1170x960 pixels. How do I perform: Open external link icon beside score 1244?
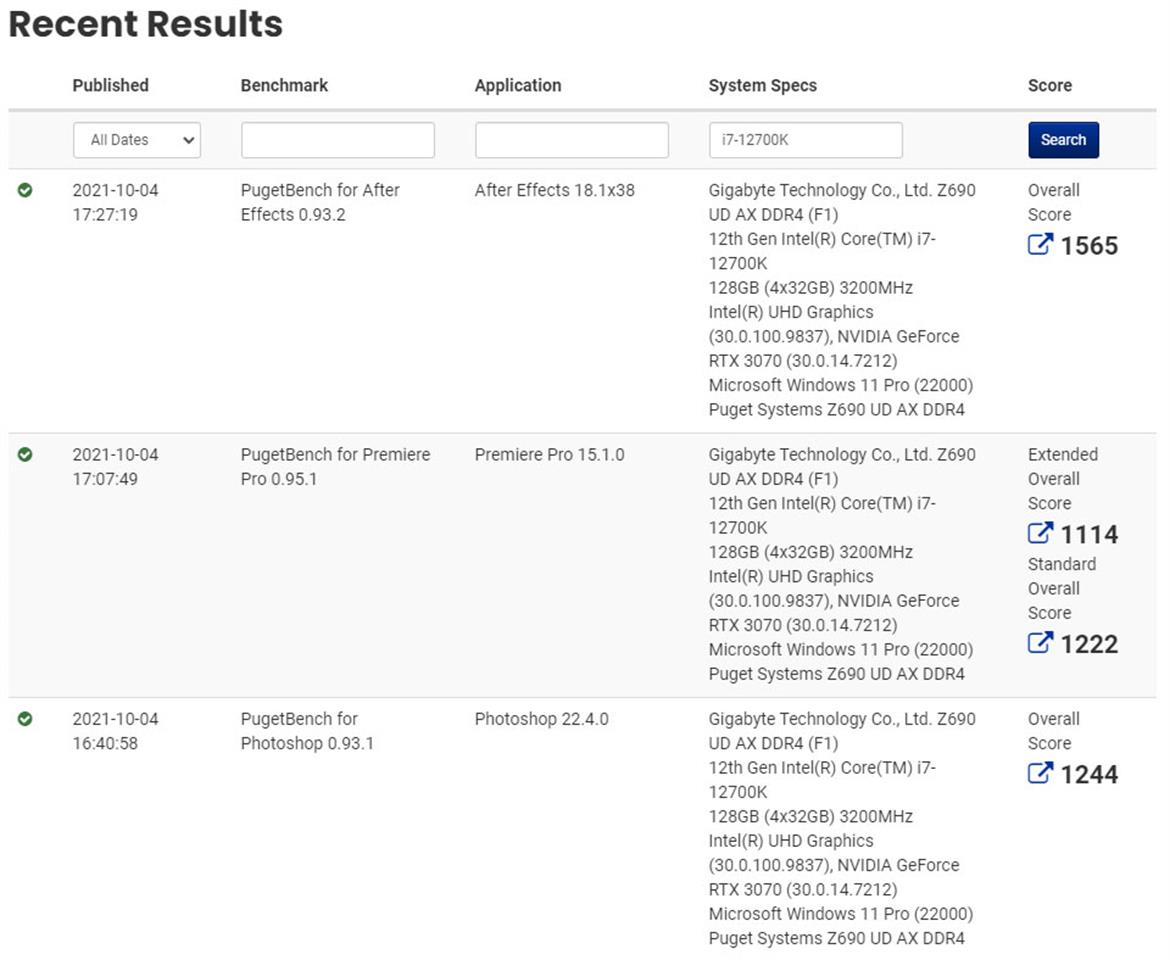tap(1040, 773)
